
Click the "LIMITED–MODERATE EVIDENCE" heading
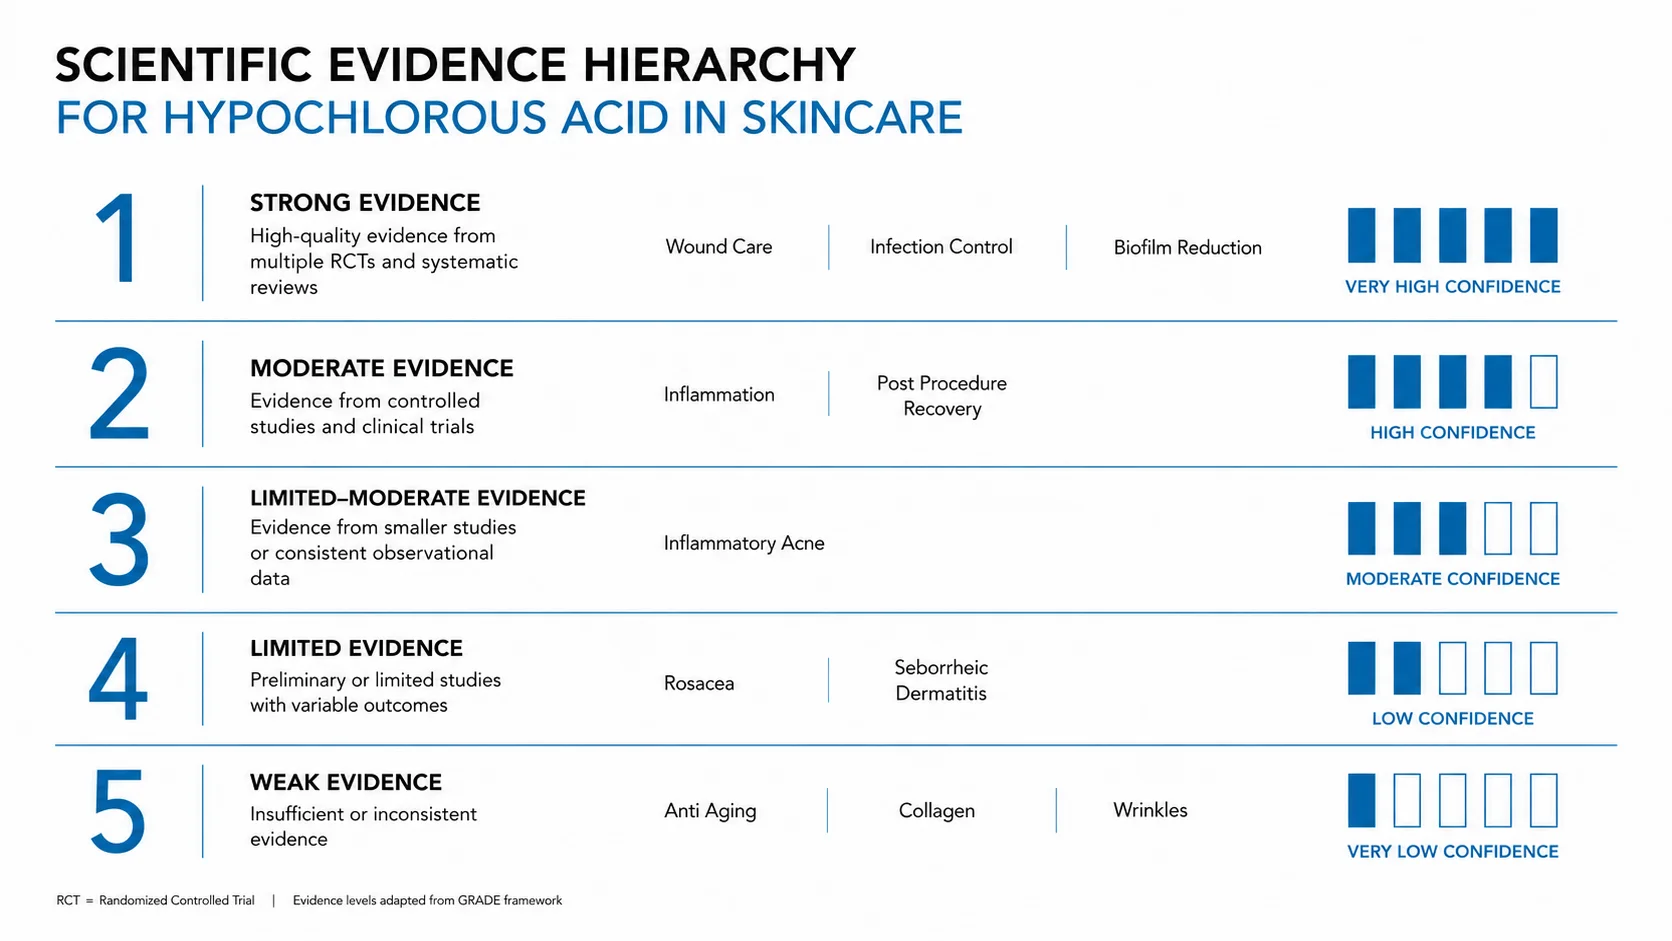418,498
